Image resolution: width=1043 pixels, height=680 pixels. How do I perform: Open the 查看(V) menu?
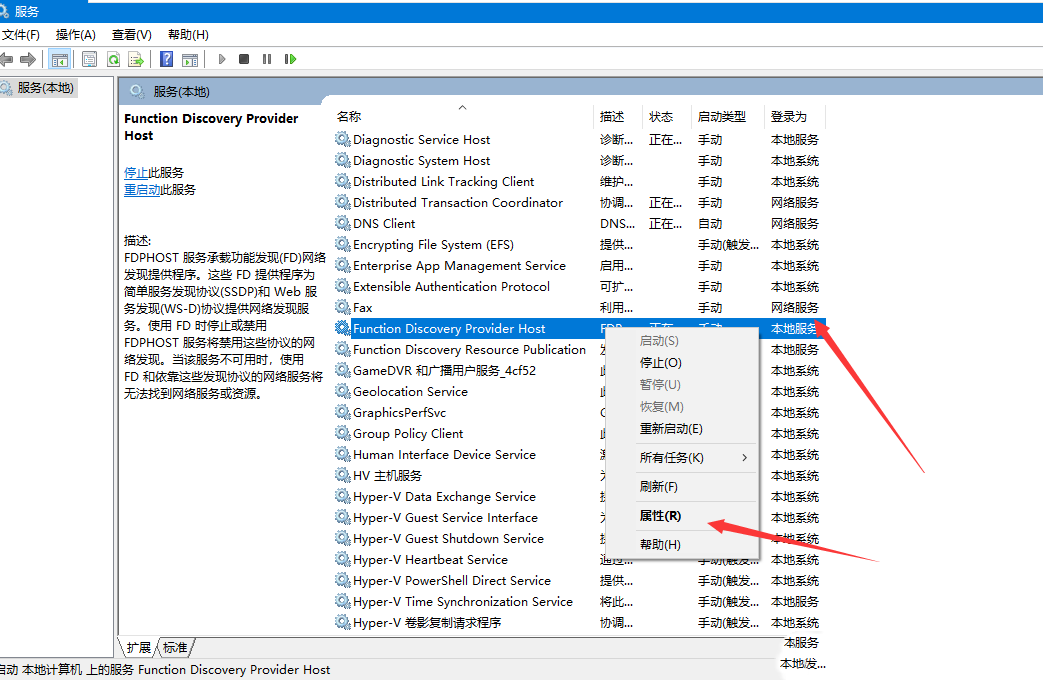point(131,33)
